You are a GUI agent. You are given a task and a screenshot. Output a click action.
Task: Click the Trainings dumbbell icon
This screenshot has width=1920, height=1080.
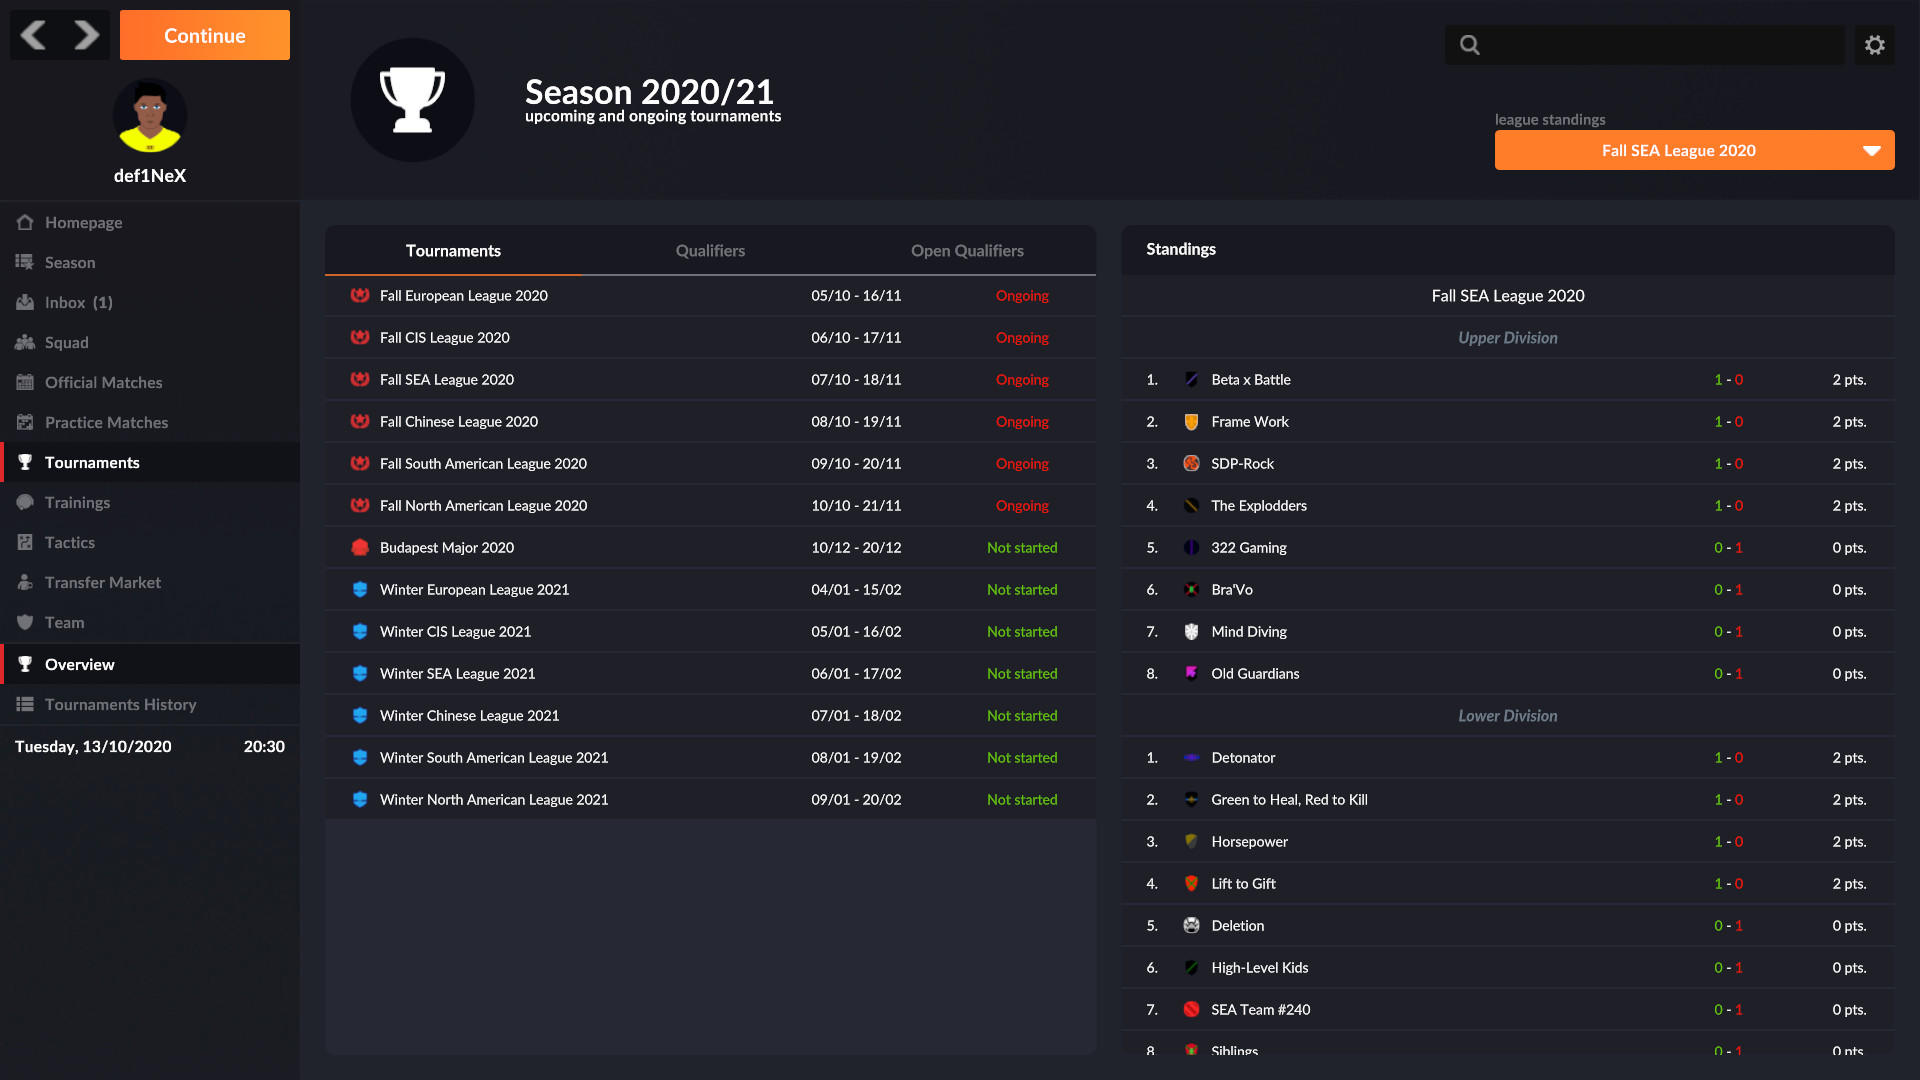24,502
